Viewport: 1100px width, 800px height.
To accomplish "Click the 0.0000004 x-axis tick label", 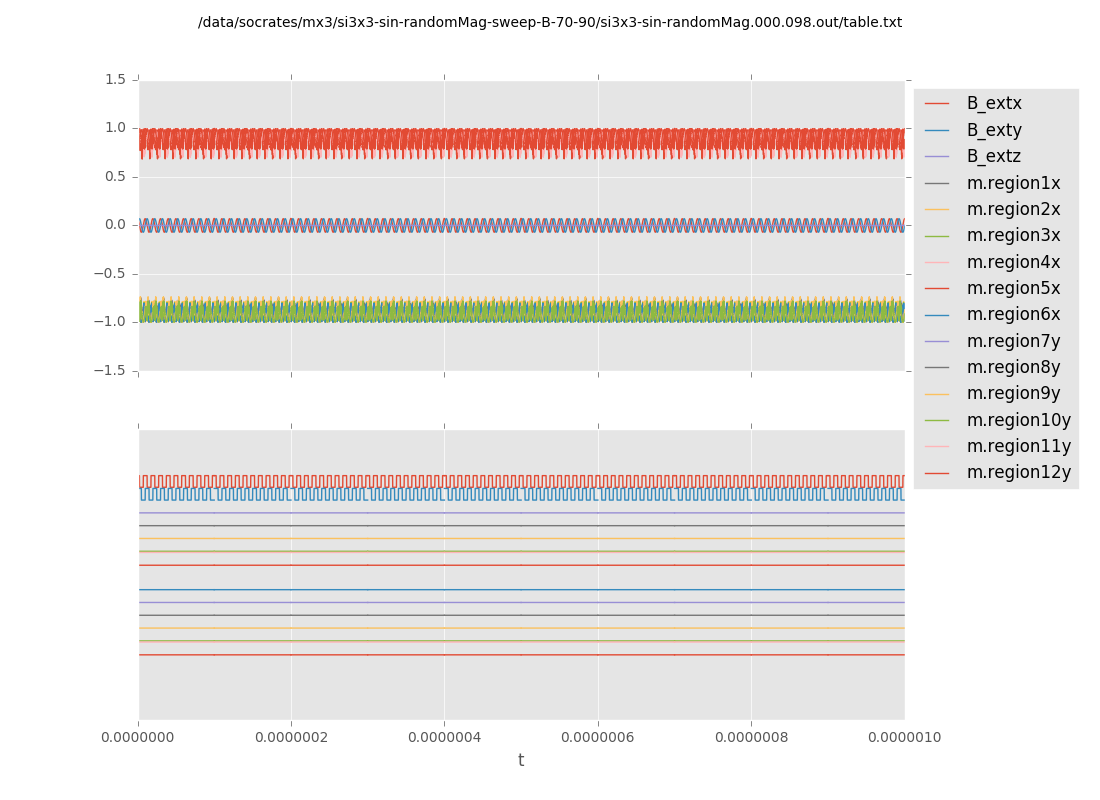I will [x=444, y=738].
